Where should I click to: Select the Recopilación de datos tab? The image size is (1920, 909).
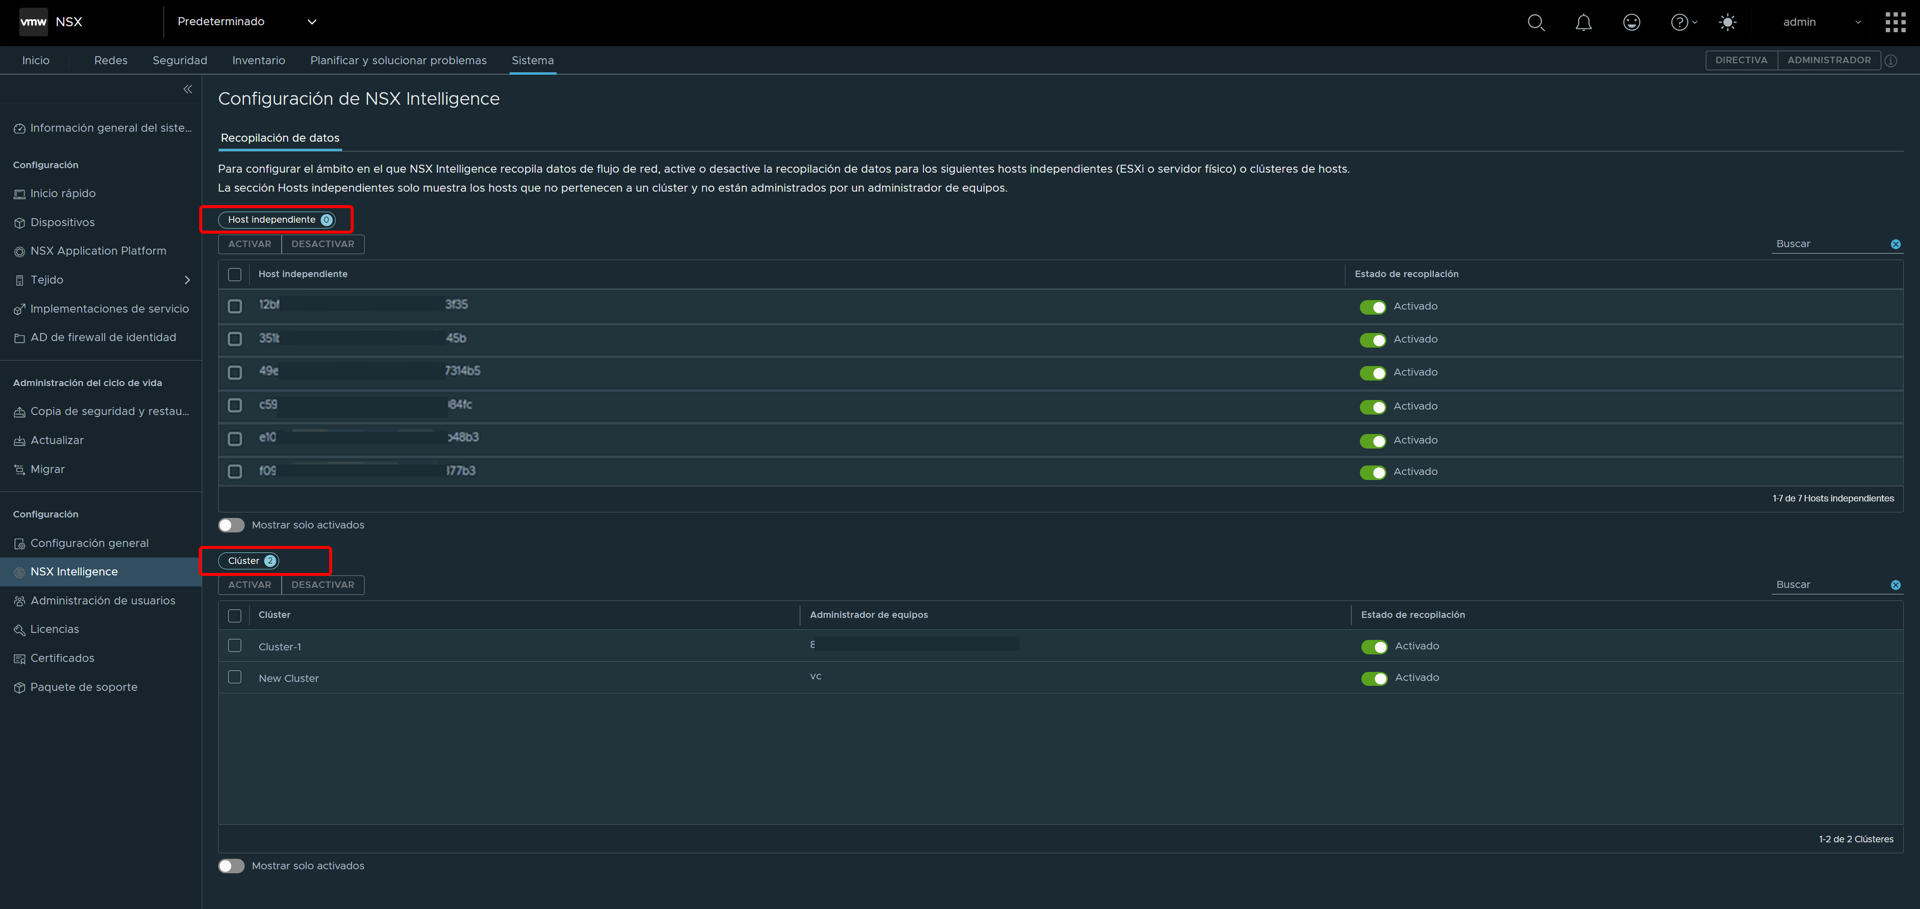tap(280, 138)
